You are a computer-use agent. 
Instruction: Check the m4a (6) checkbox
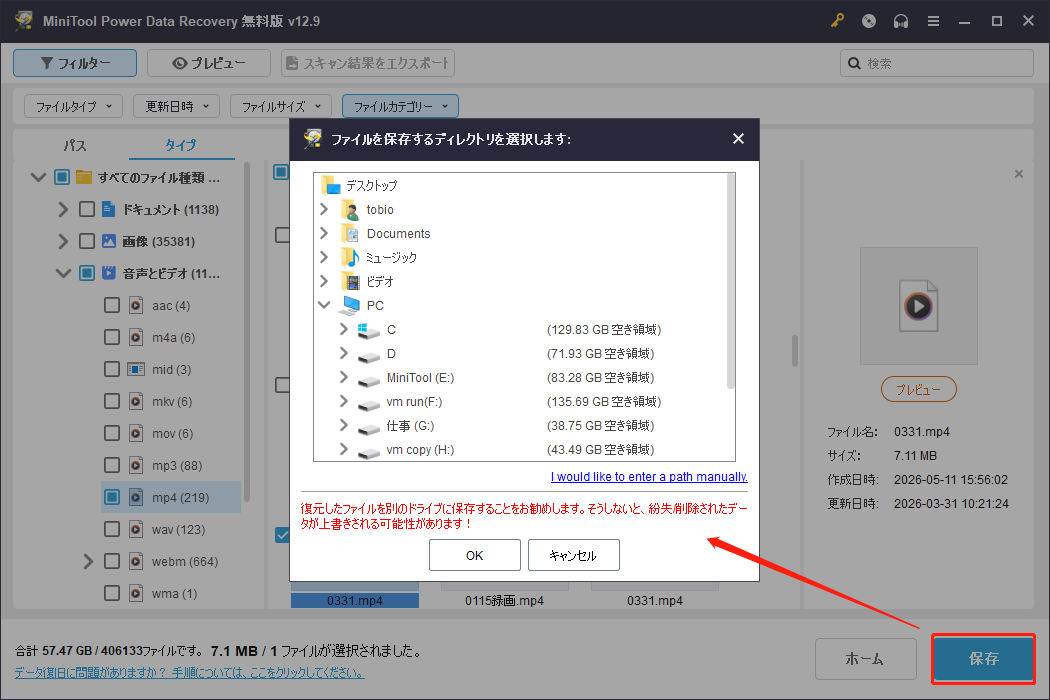[x=112, y=337]
